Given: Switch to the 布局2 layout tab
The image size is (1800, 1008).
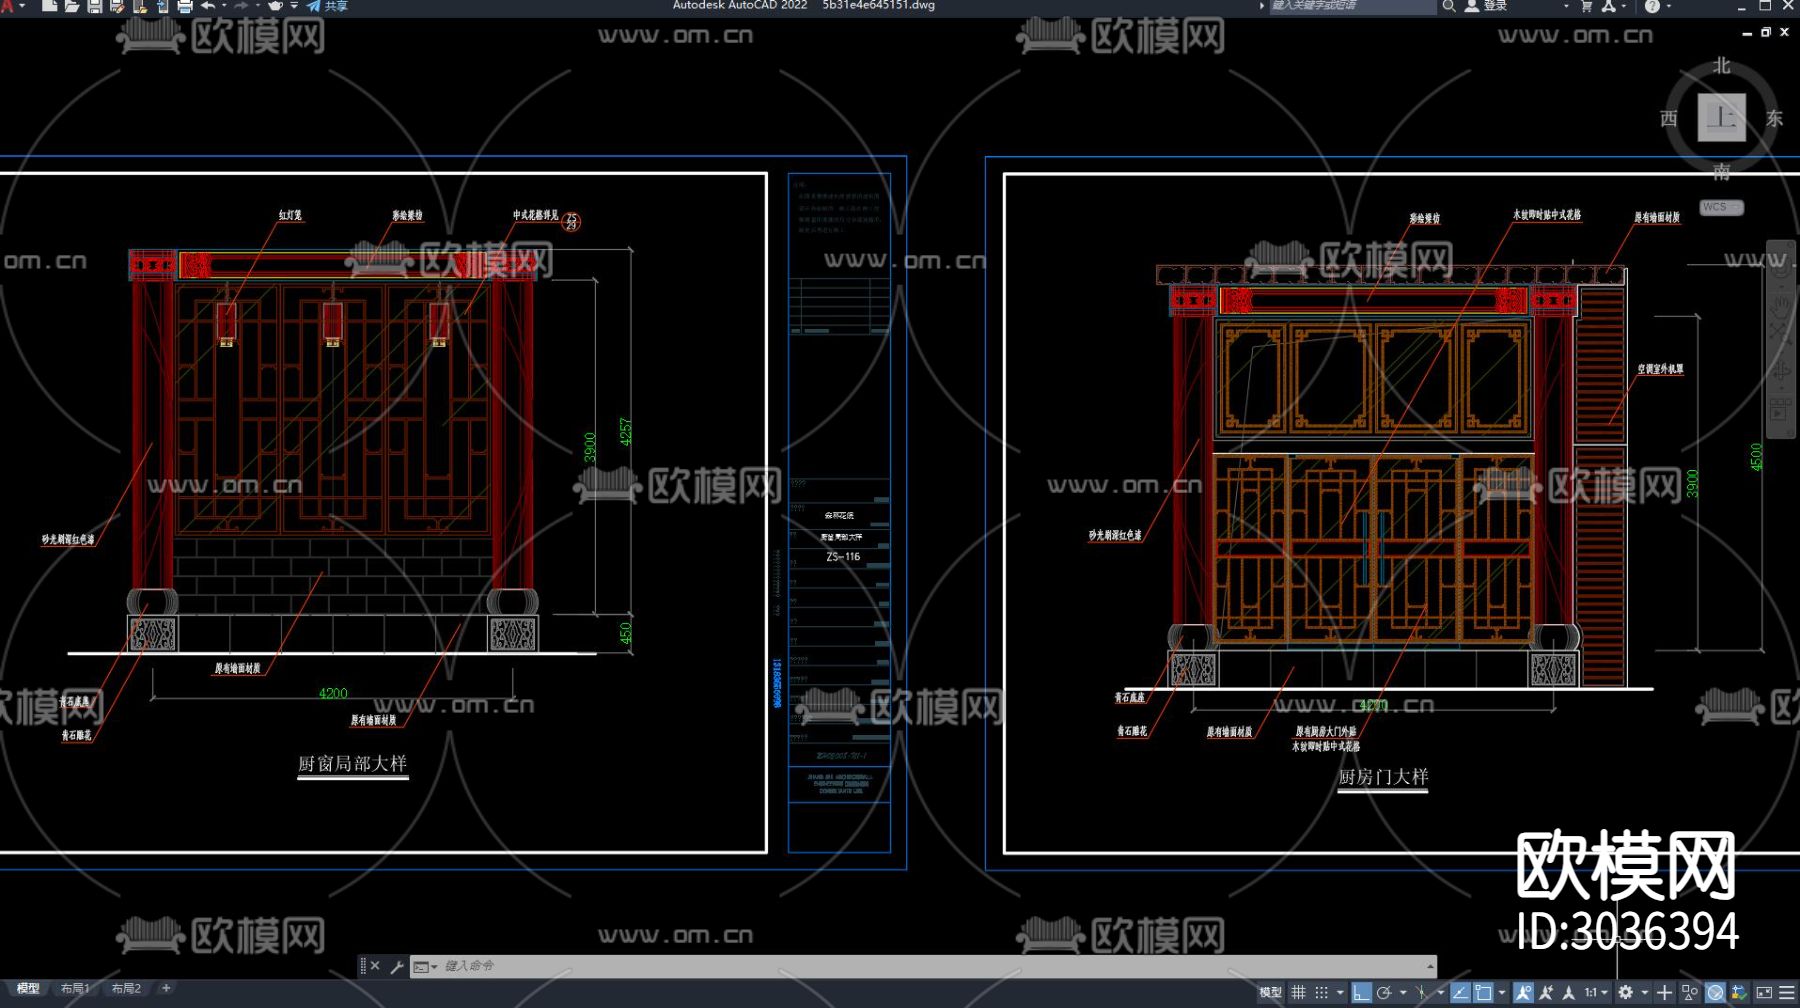Looking at the screenshot, I should click(x=126, y=988).
